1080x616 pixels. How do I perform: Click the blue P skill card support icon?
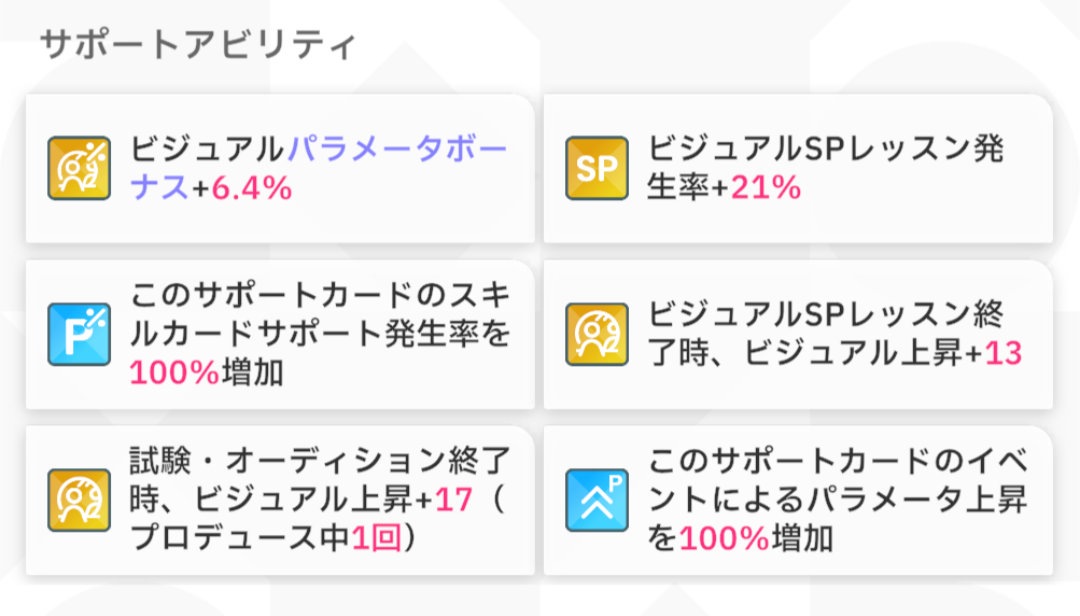click(79, 335)
